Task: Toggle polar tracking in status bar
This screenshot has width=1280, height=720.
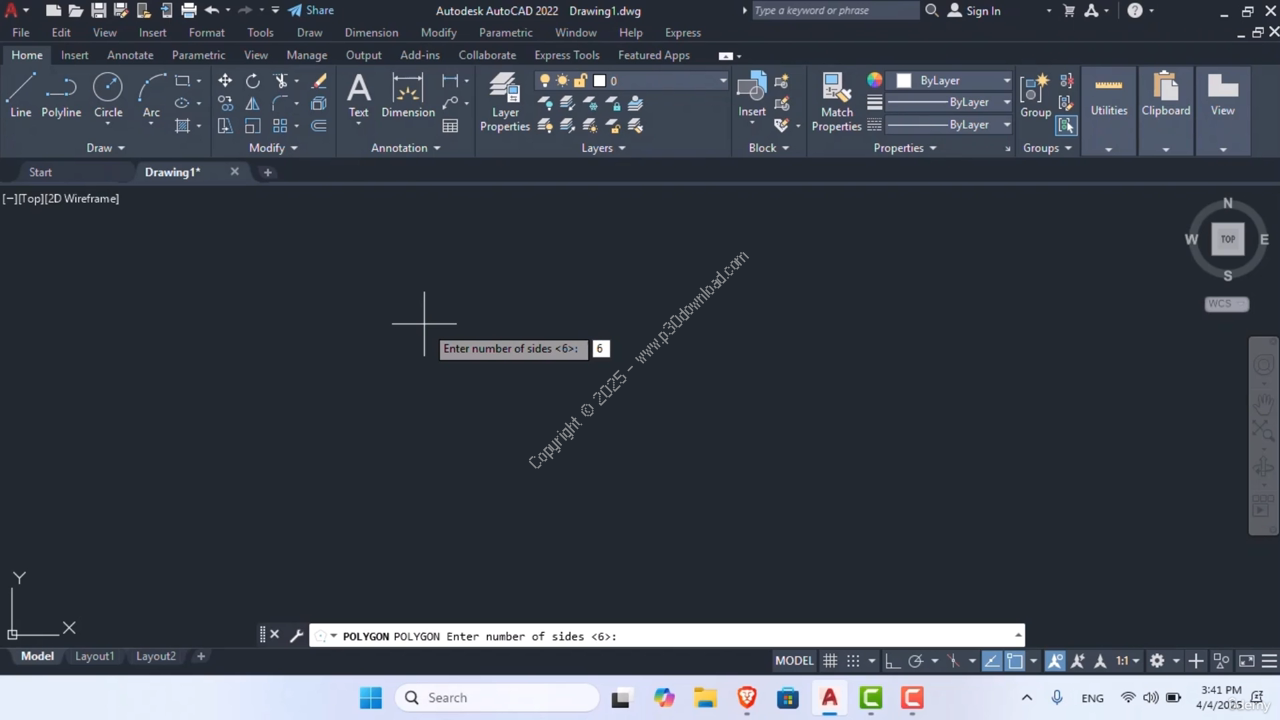Action: (x=915, y=661)
